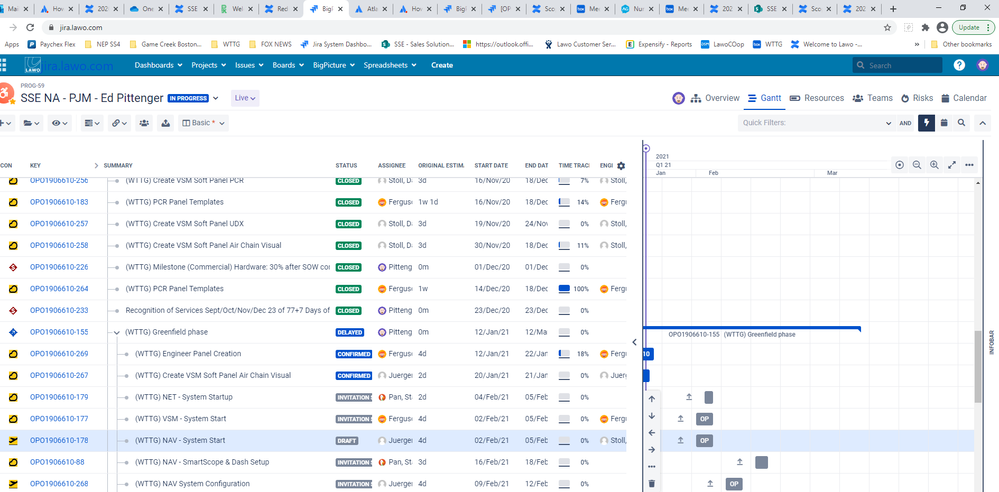Center the Gantt chart on today

pyautogui.click(x=900, y=164)
